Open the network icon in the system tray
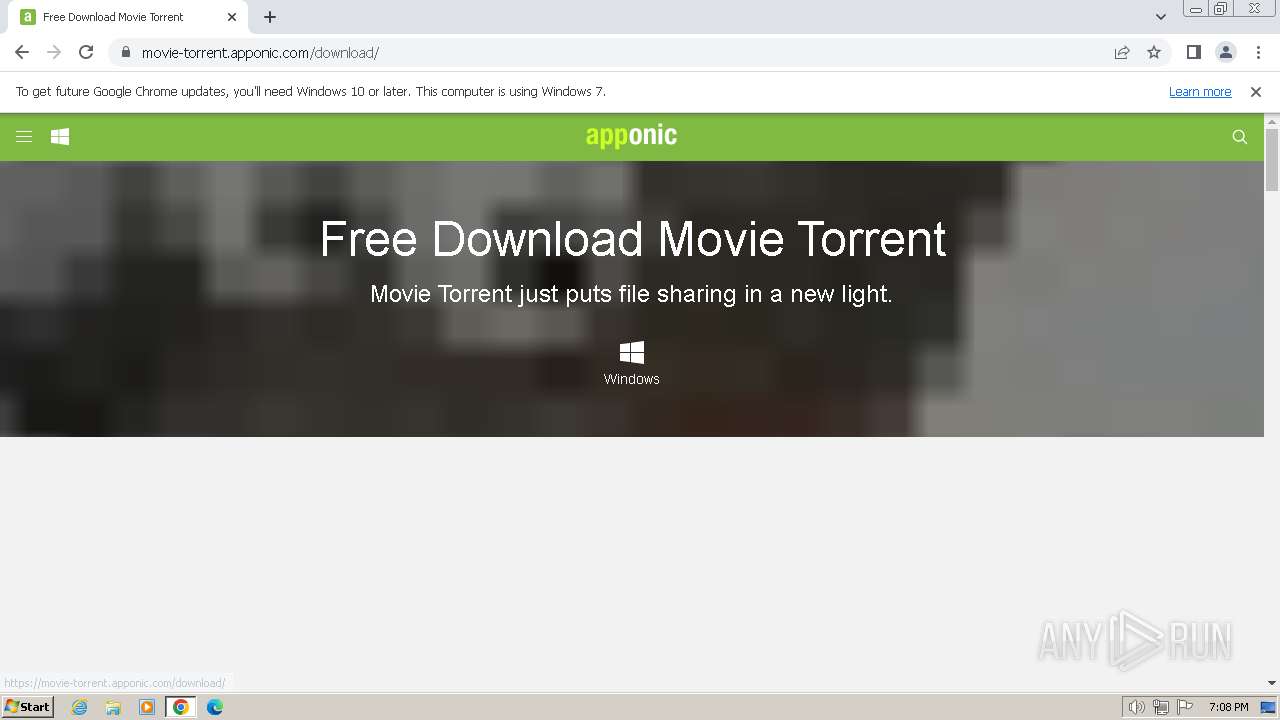This screenshot has width=1280, height=720. tap(1161, 707)
